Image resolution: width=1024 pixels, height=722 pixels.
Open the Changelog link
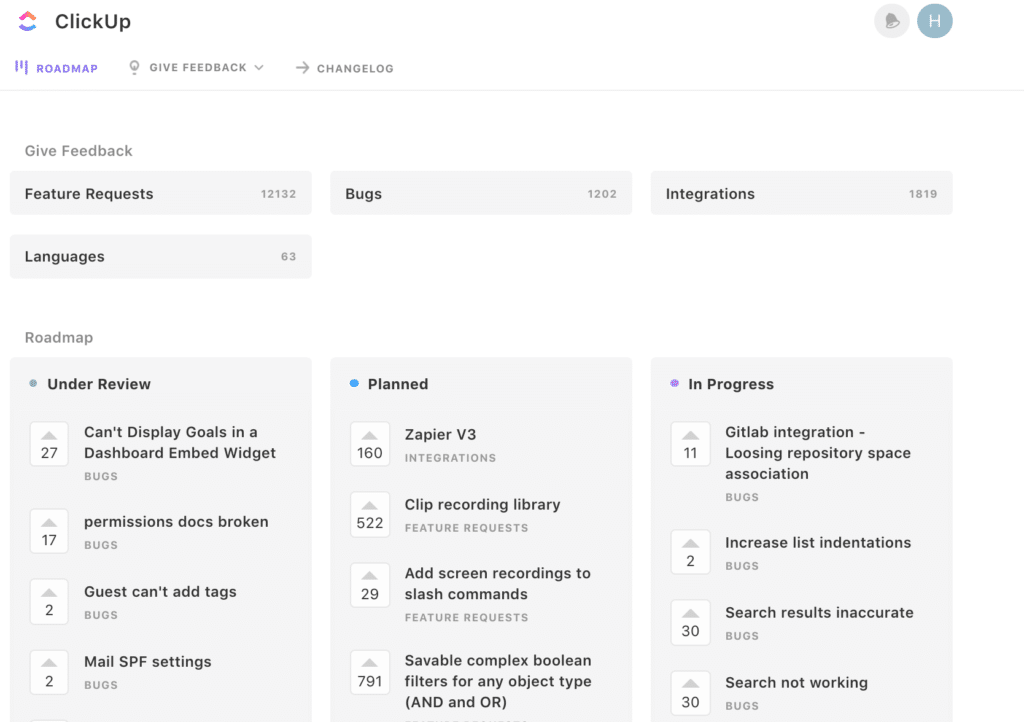point(345,68)
